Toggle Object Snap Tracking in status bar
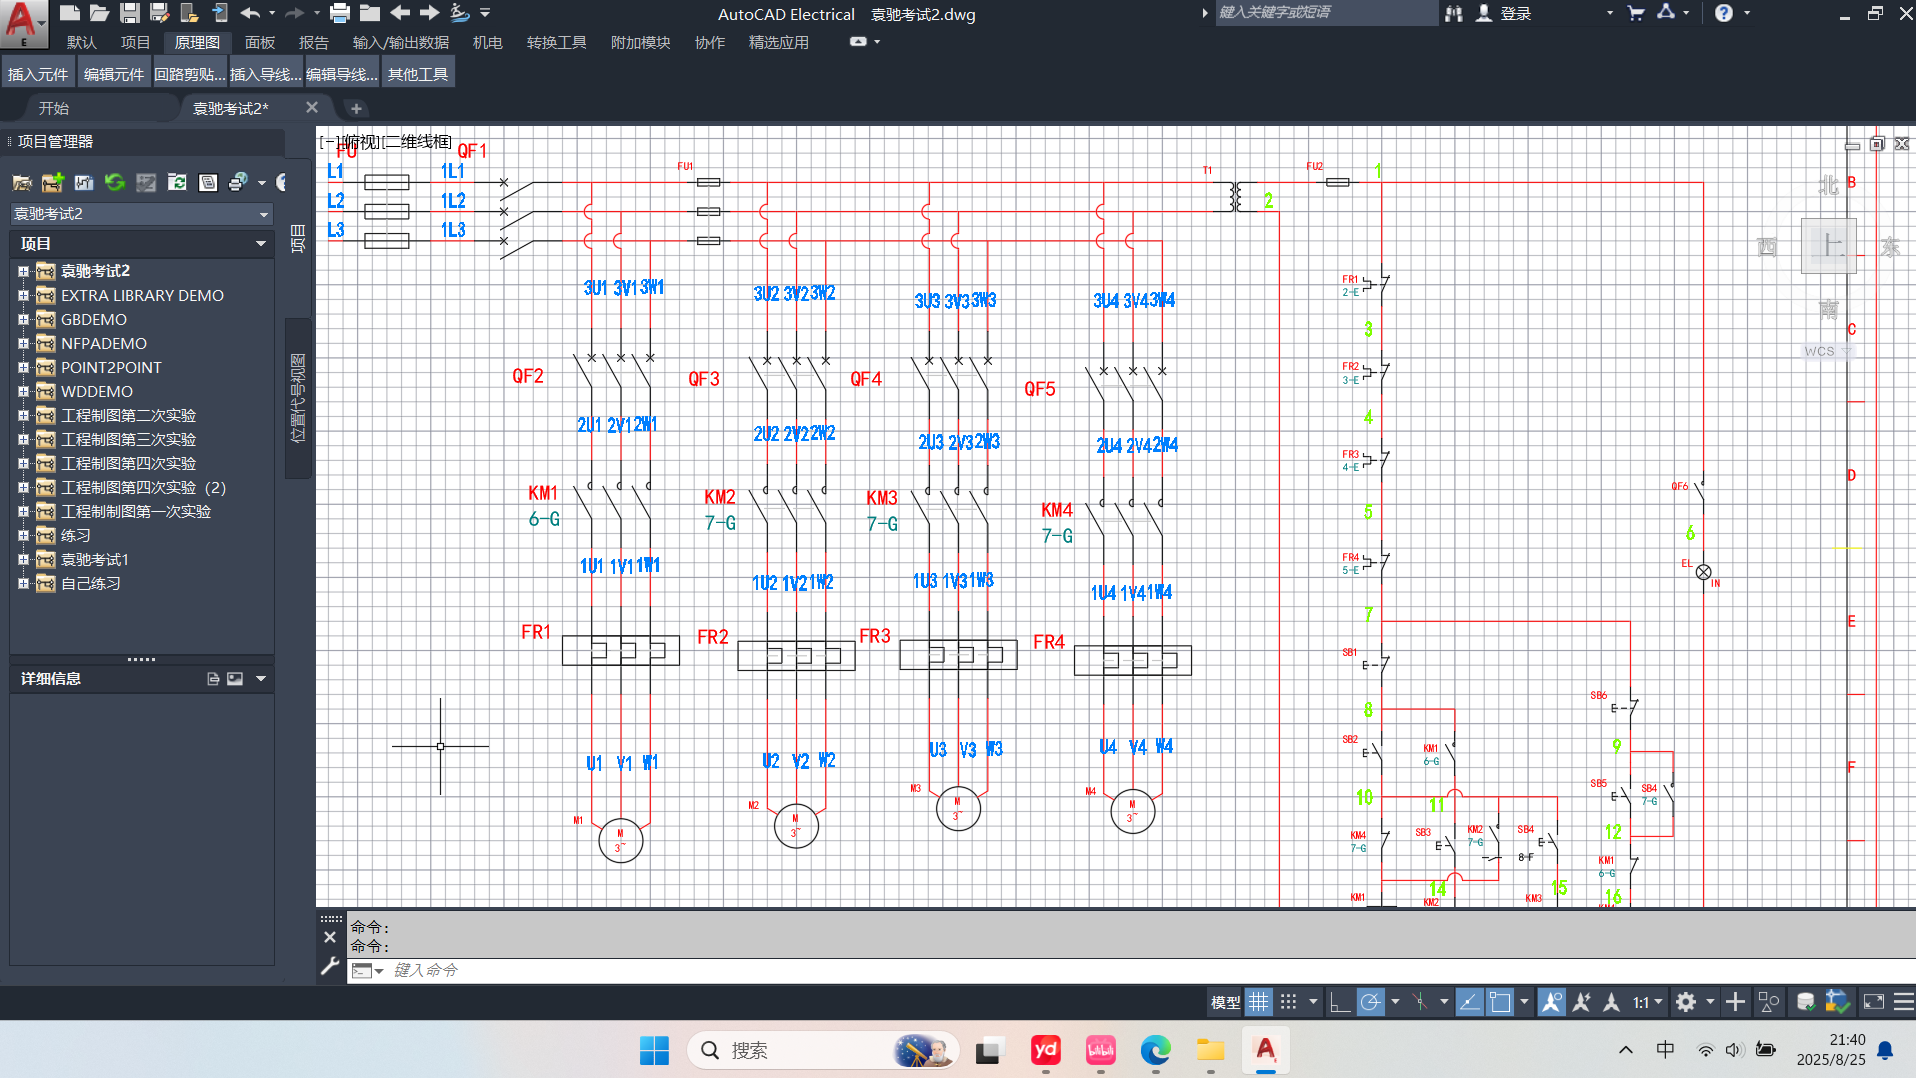1916x1078 pixels. (1469, 1002)
